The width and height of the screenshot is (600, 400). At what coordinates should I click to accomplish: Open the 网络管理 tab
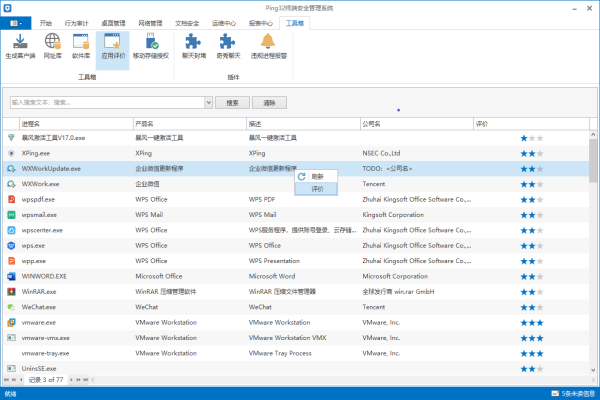click(150, 23)
